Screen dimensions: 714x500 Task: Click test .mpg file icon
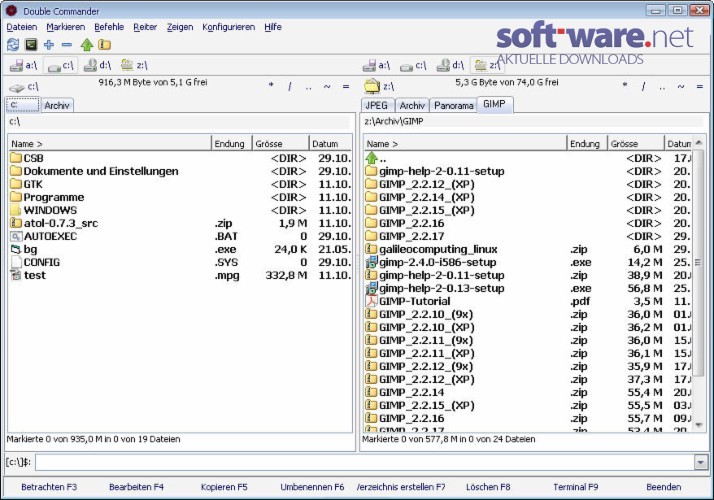pyautogui.click(x=16, y=275)
